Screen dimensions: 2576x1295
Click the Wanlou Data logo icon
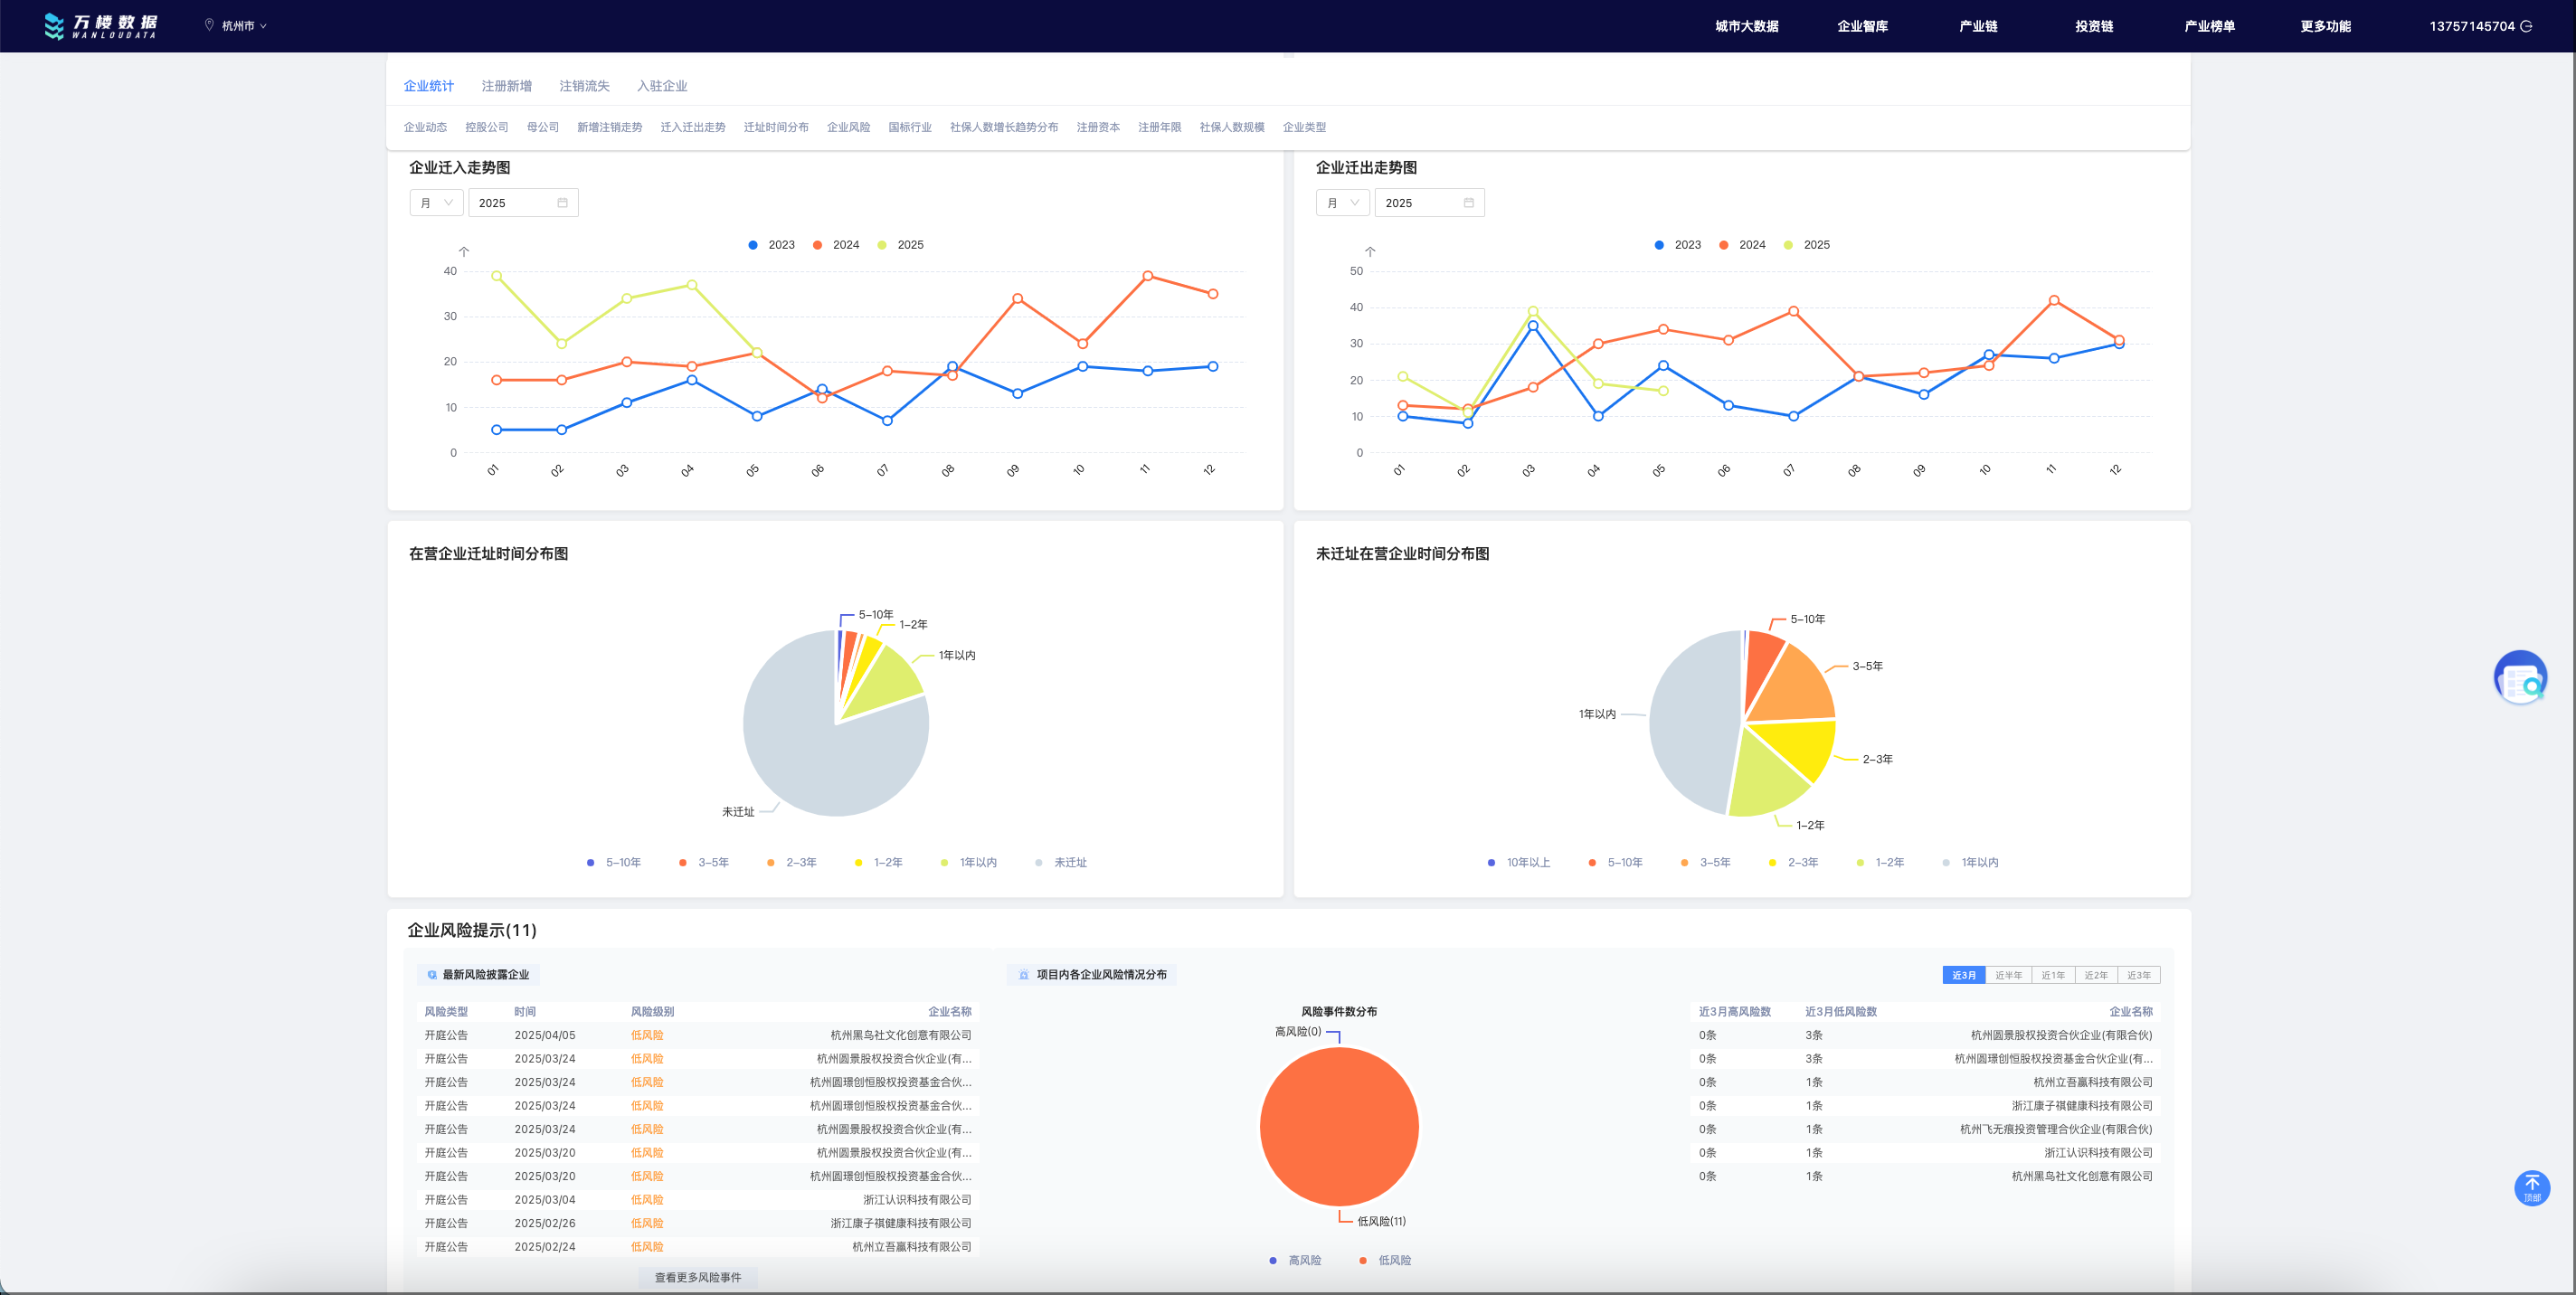pyautogui.click(x=54, y=26)
